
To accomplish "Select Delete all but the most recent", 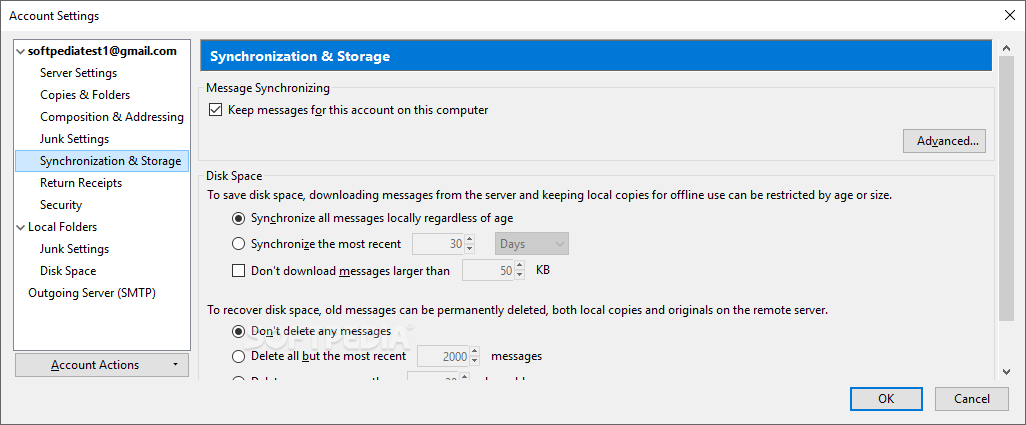I will pyautogui.click(x=239, y=356).
